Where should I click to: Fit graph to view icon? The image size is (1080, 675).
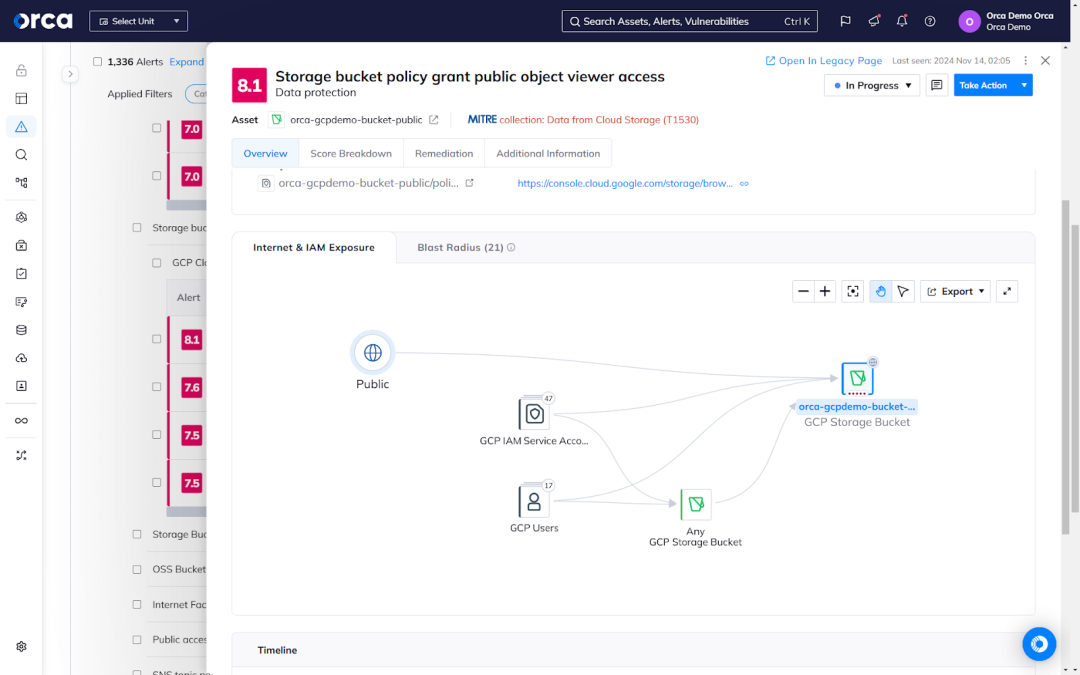(853, 291)
